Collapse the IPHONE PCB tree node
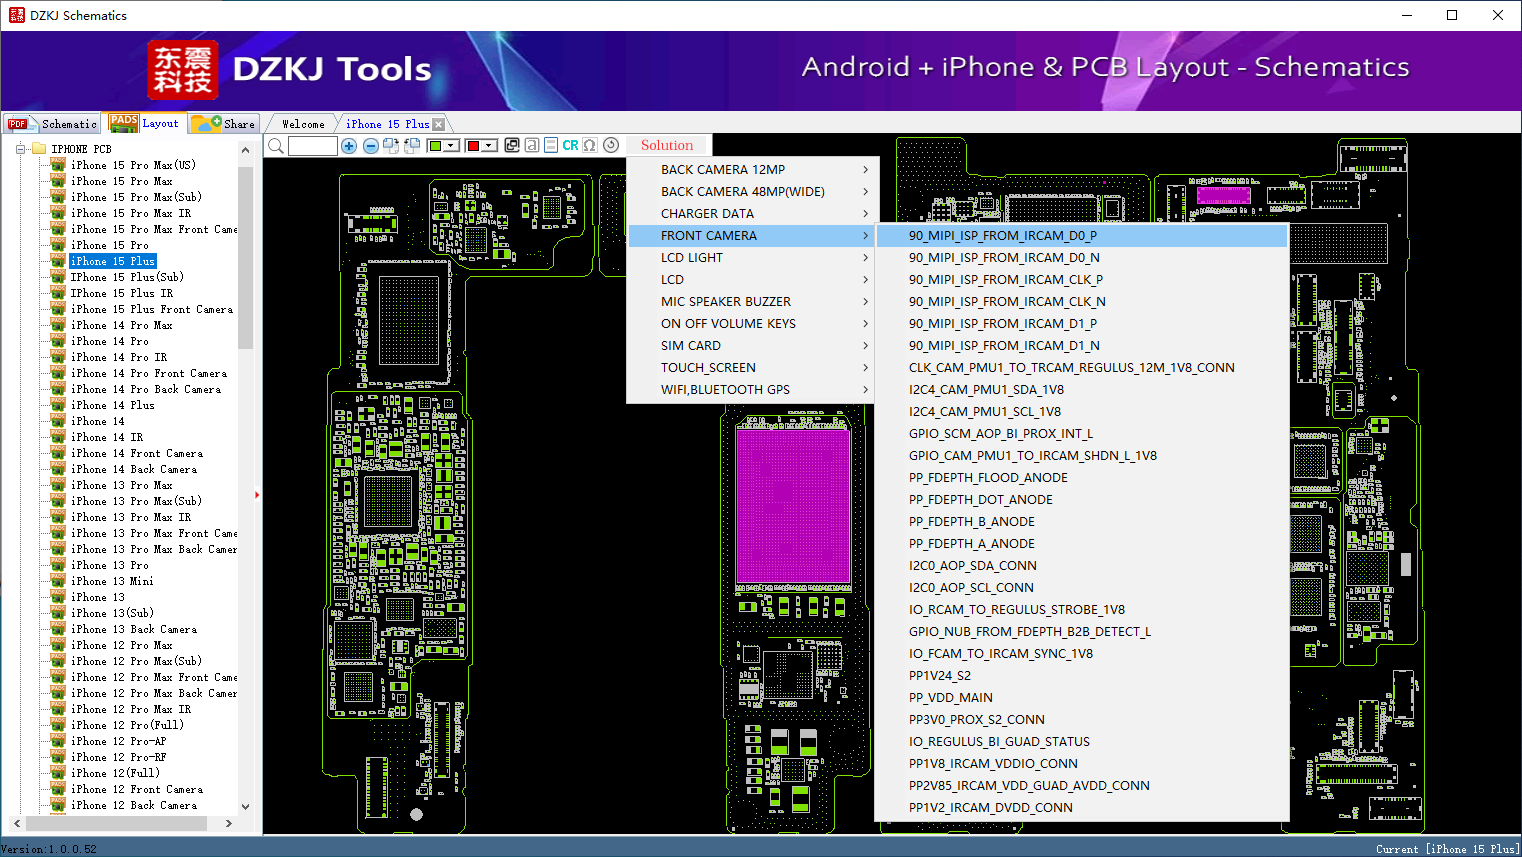Image resolution: width=1522 pixels, height=857 pixels. coord(20,149)
